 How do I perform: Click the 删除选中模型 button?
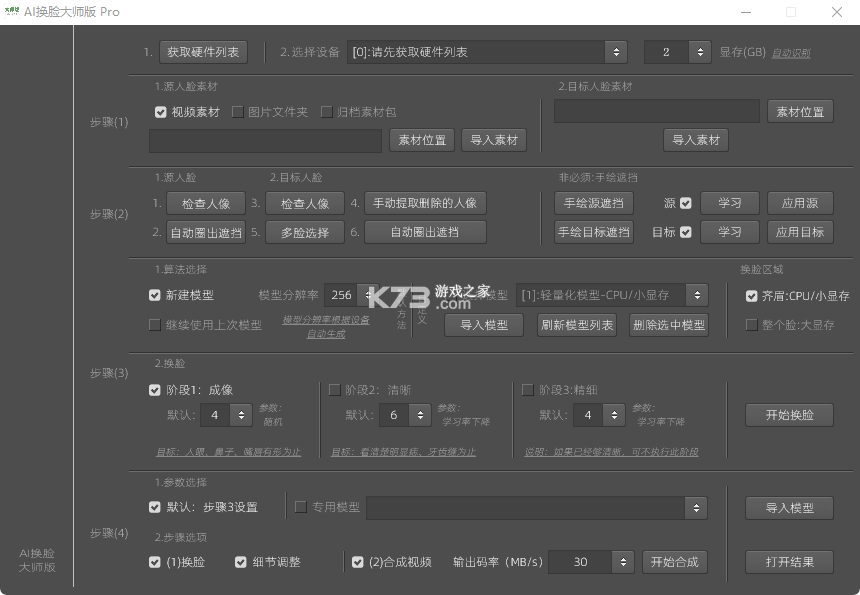point(669,325)
